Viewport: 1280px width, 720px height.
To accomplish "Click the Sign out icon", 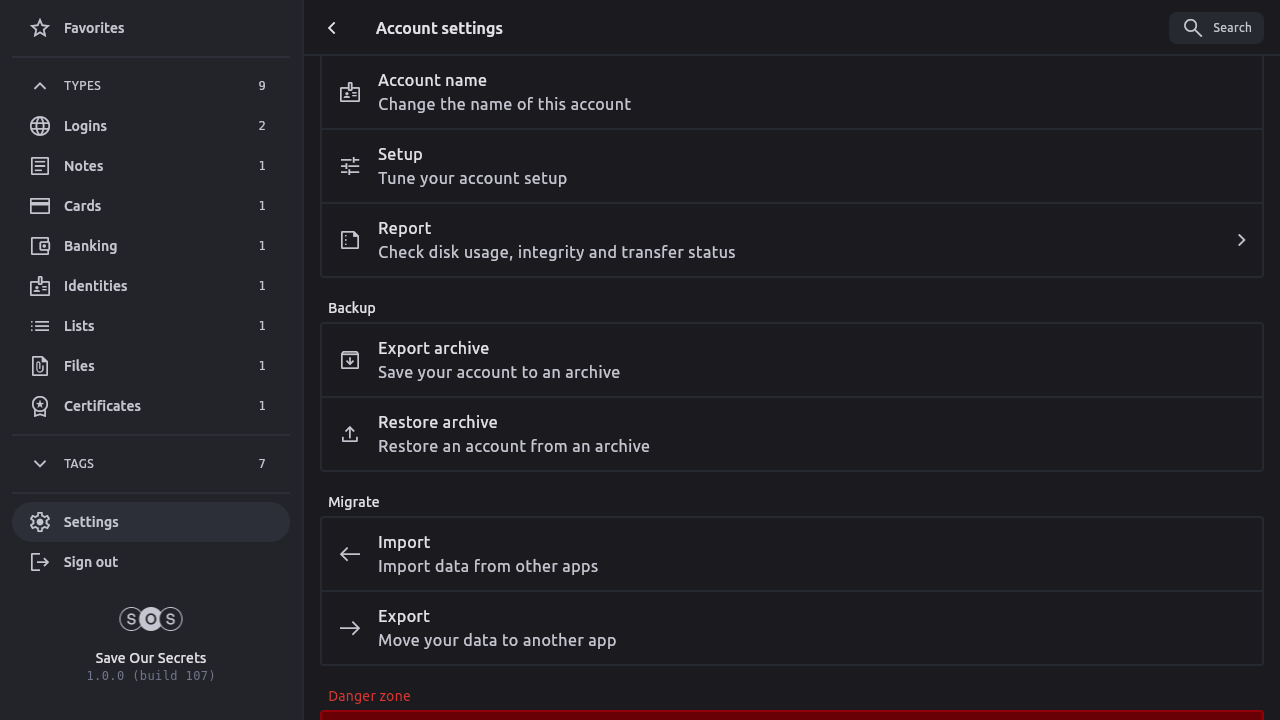I will [x=40, y=562].
